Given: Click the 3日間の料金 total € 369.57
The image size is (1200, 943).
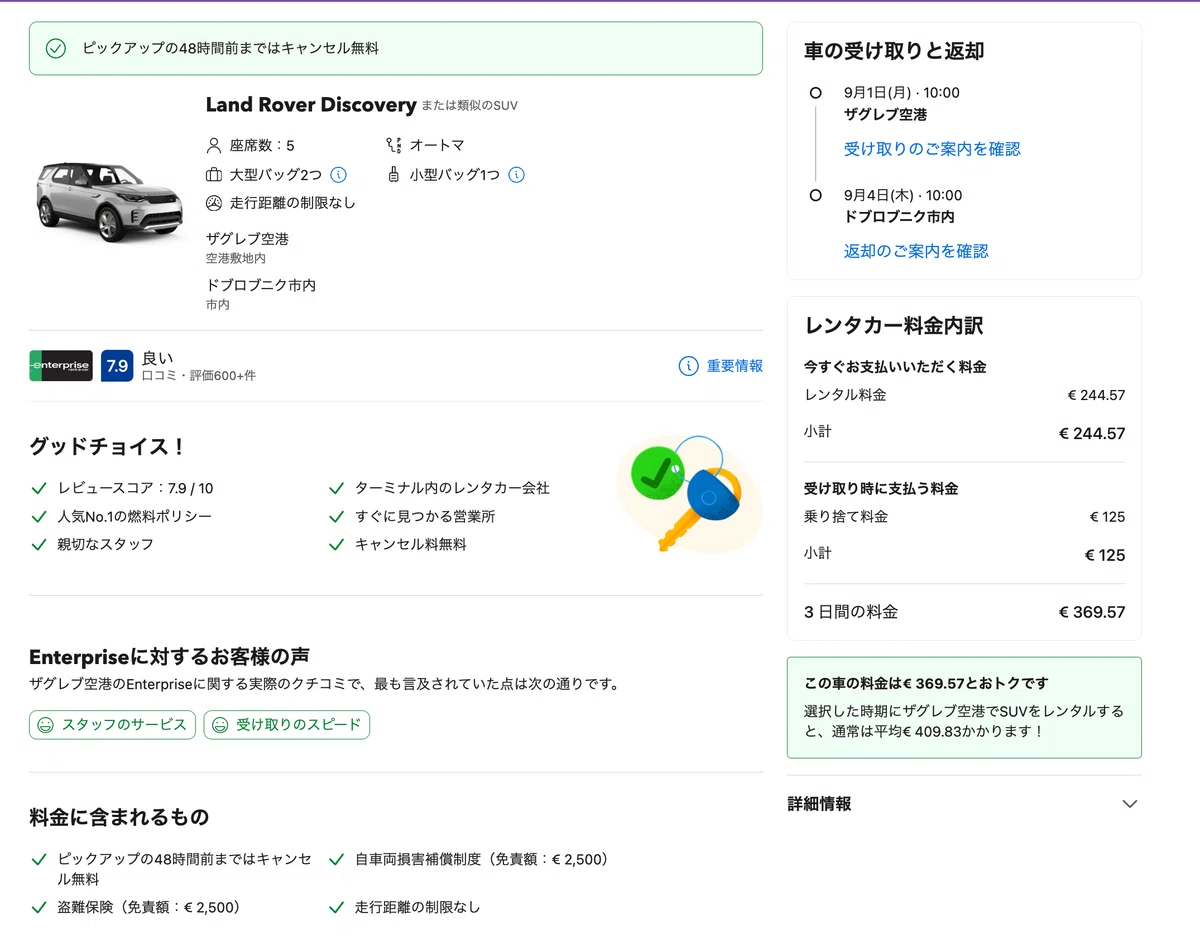Looking at the screenshot, I should (x=1092, y=612).
